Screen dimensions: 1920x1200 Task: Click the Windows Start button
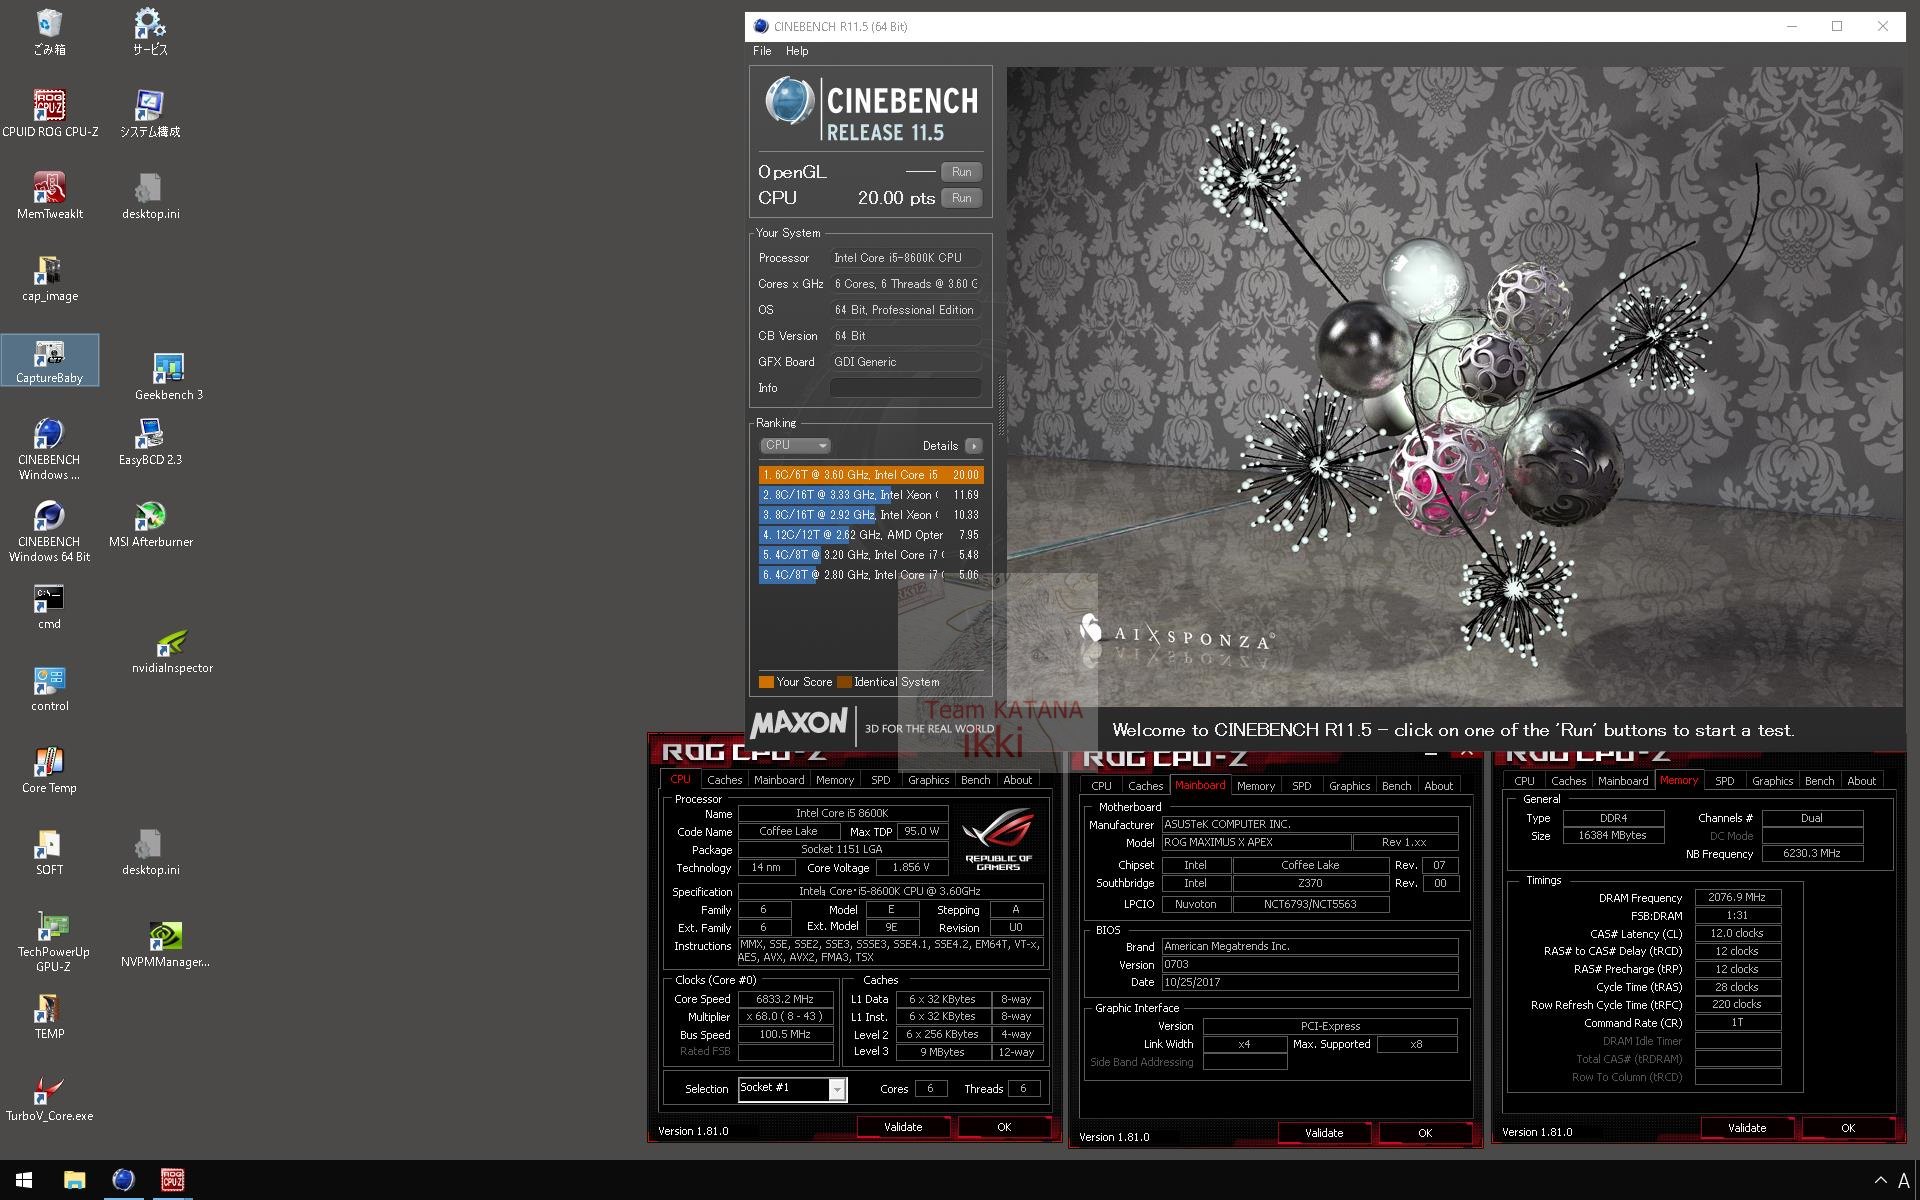(x=24, y=1180)
